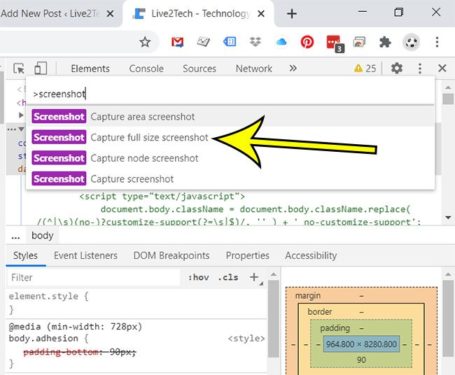Screen dimensions: 455x375
Task: Click the breadcrumb ellipsis before body
Action: [15, 236]
